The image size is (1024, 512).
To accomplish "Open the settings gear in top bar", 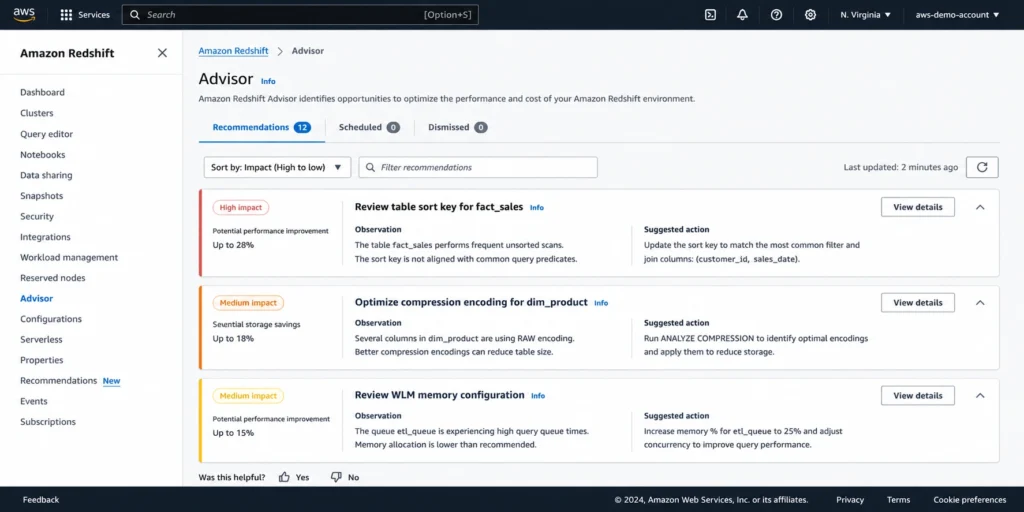I will [x=810, y=14].
